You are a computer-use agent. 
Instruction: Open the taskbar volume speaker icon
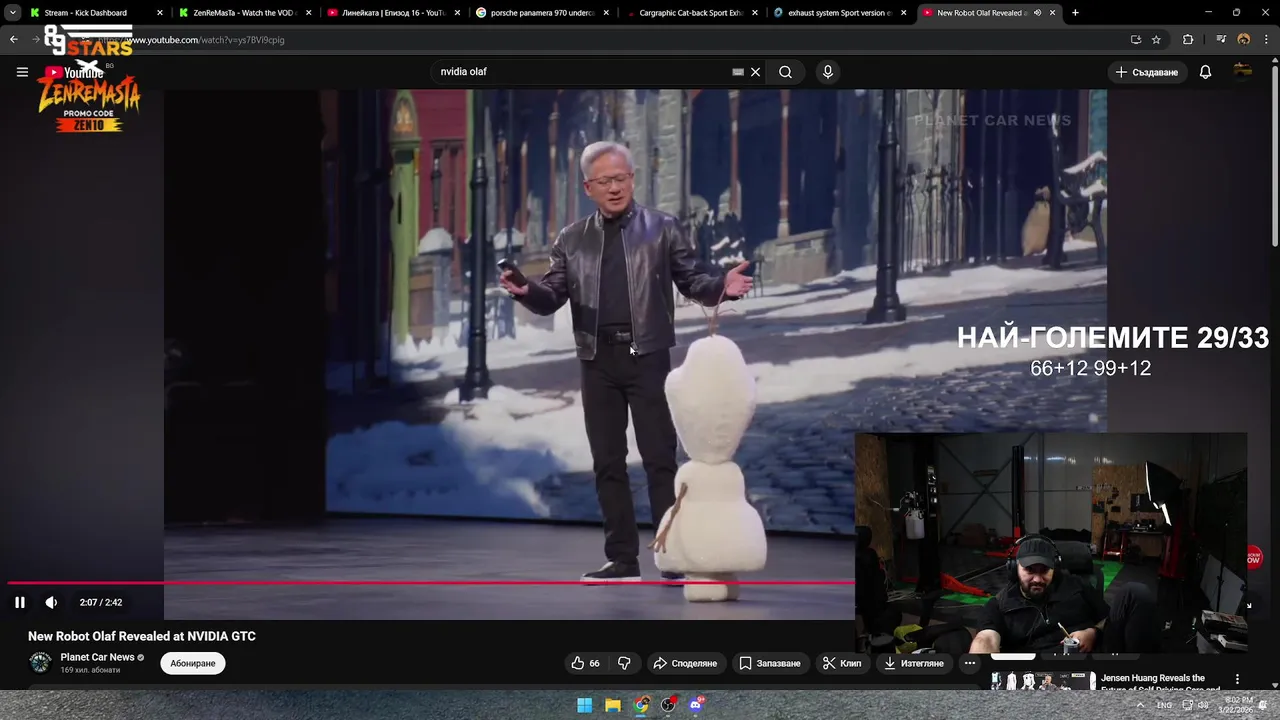pyautogui.click(x=1203, y=705)
